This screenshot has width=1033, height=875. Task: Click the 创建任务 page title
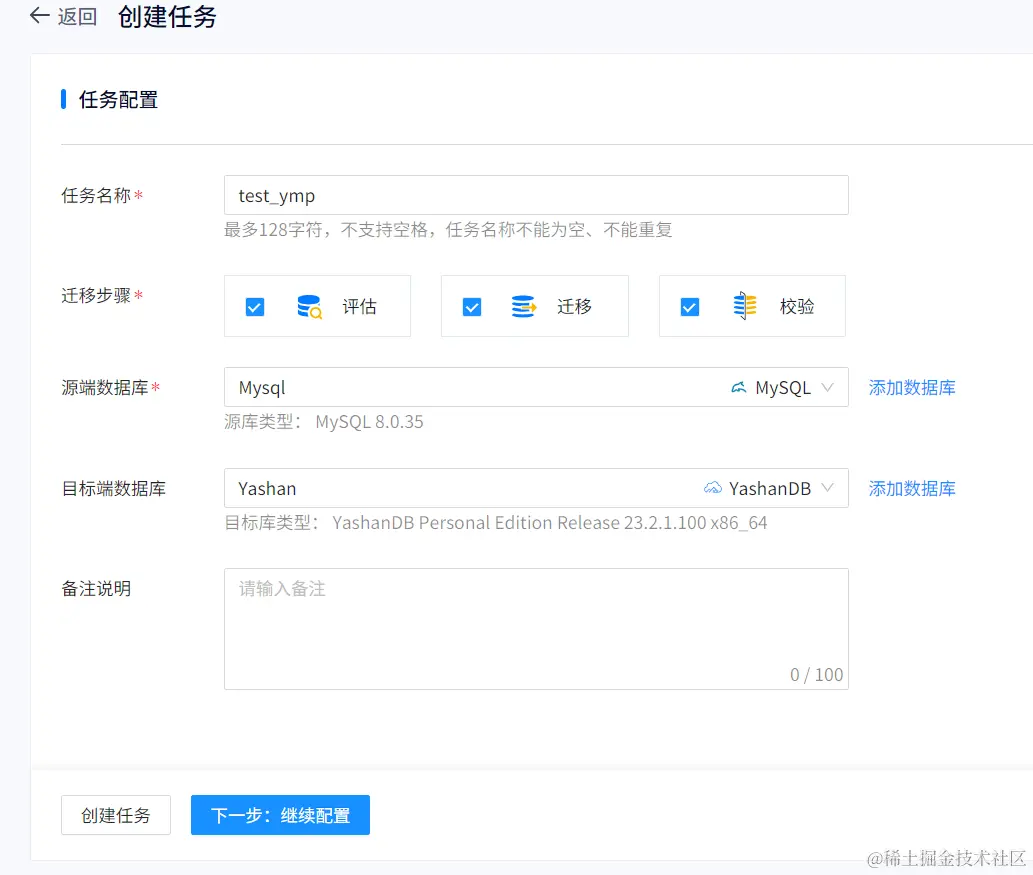pyautogui.click(x=167, y=16)
